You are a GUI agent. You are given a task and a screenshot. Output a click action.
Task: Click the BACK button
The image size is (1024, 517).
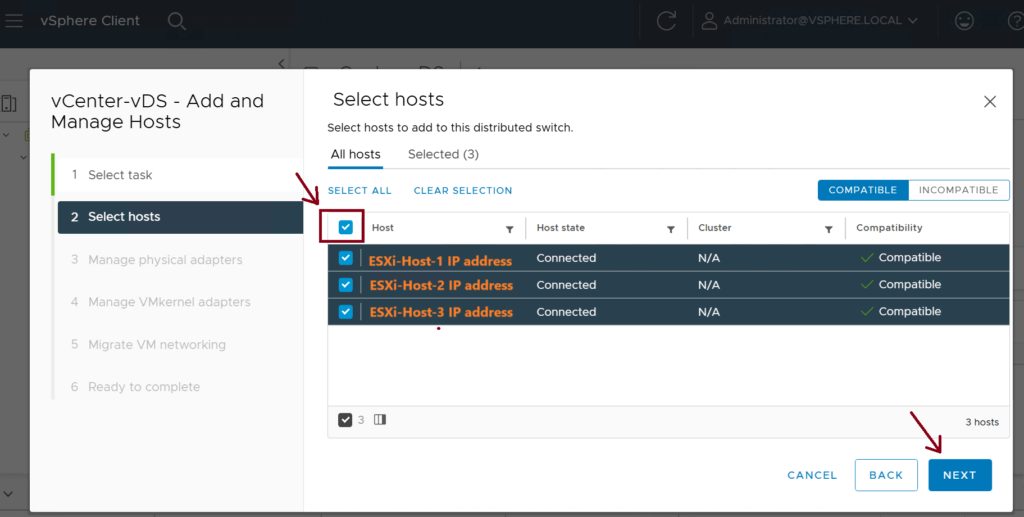[x=886, y=475]
